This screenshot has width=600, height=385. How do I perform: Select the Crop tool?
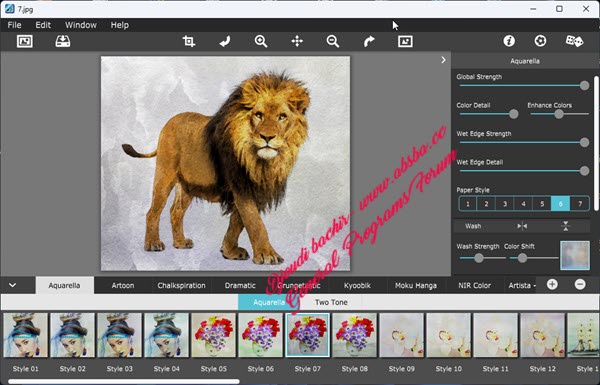pos(189,41)
